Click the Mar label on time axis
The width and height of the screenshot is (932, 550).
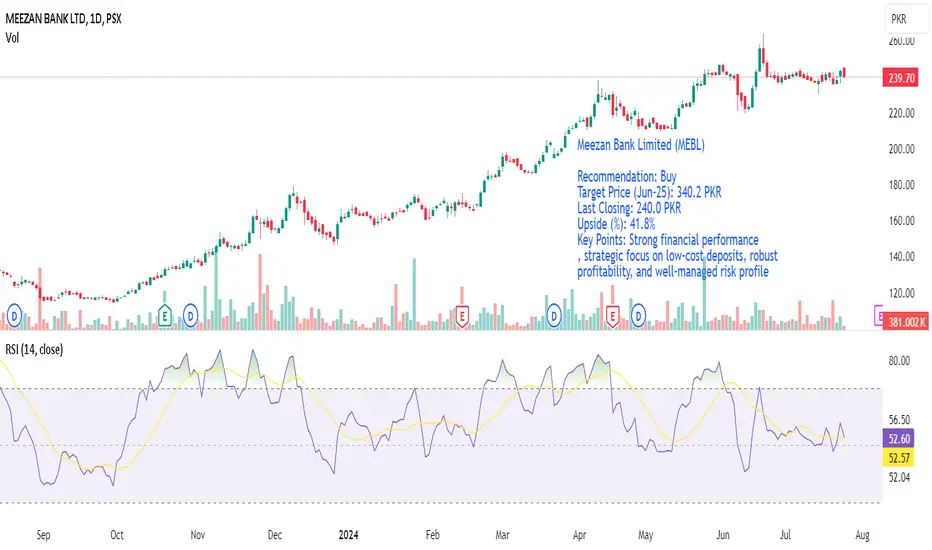tap(502, 535)
